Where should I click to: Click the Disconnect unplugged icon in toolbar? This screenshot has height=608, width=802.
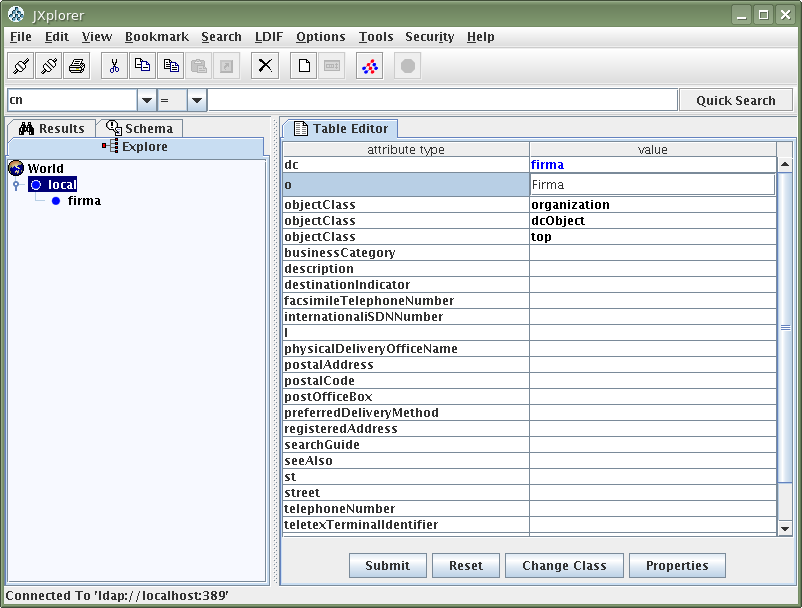49,66
